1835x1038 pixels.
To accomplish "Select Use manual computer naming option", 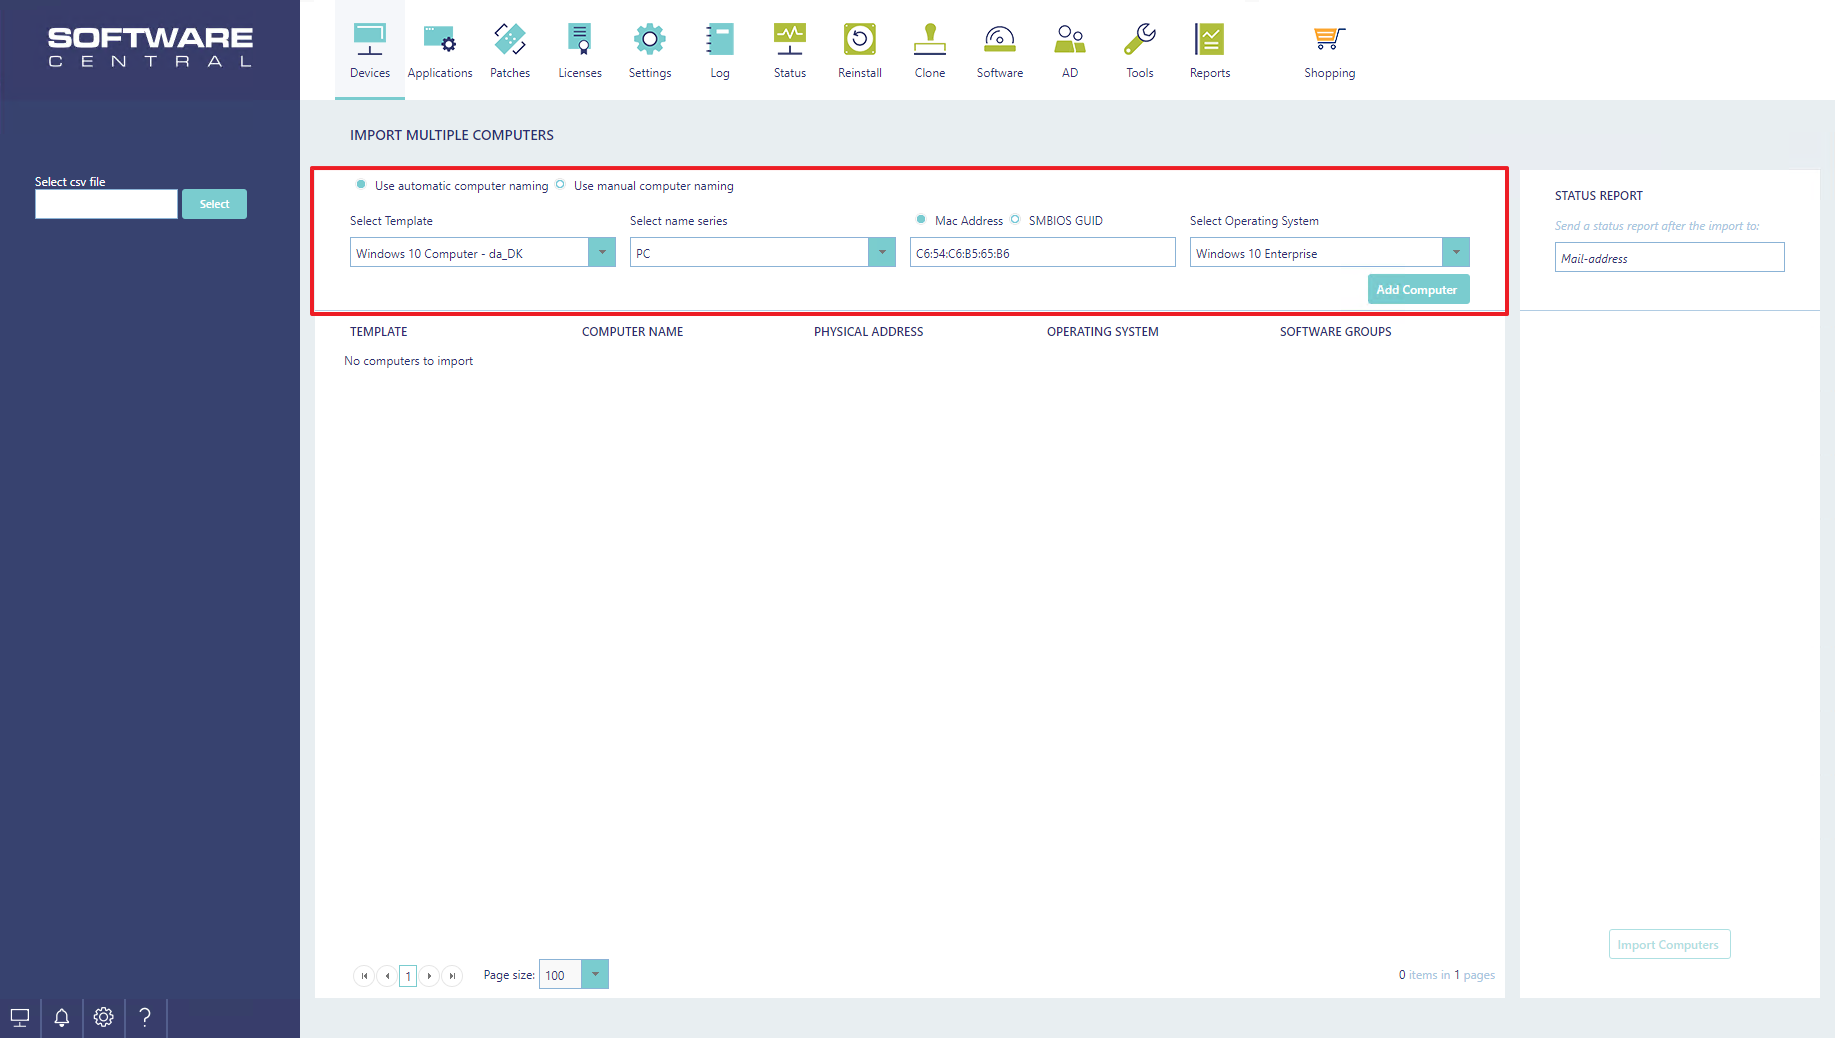I will [560, 185].
